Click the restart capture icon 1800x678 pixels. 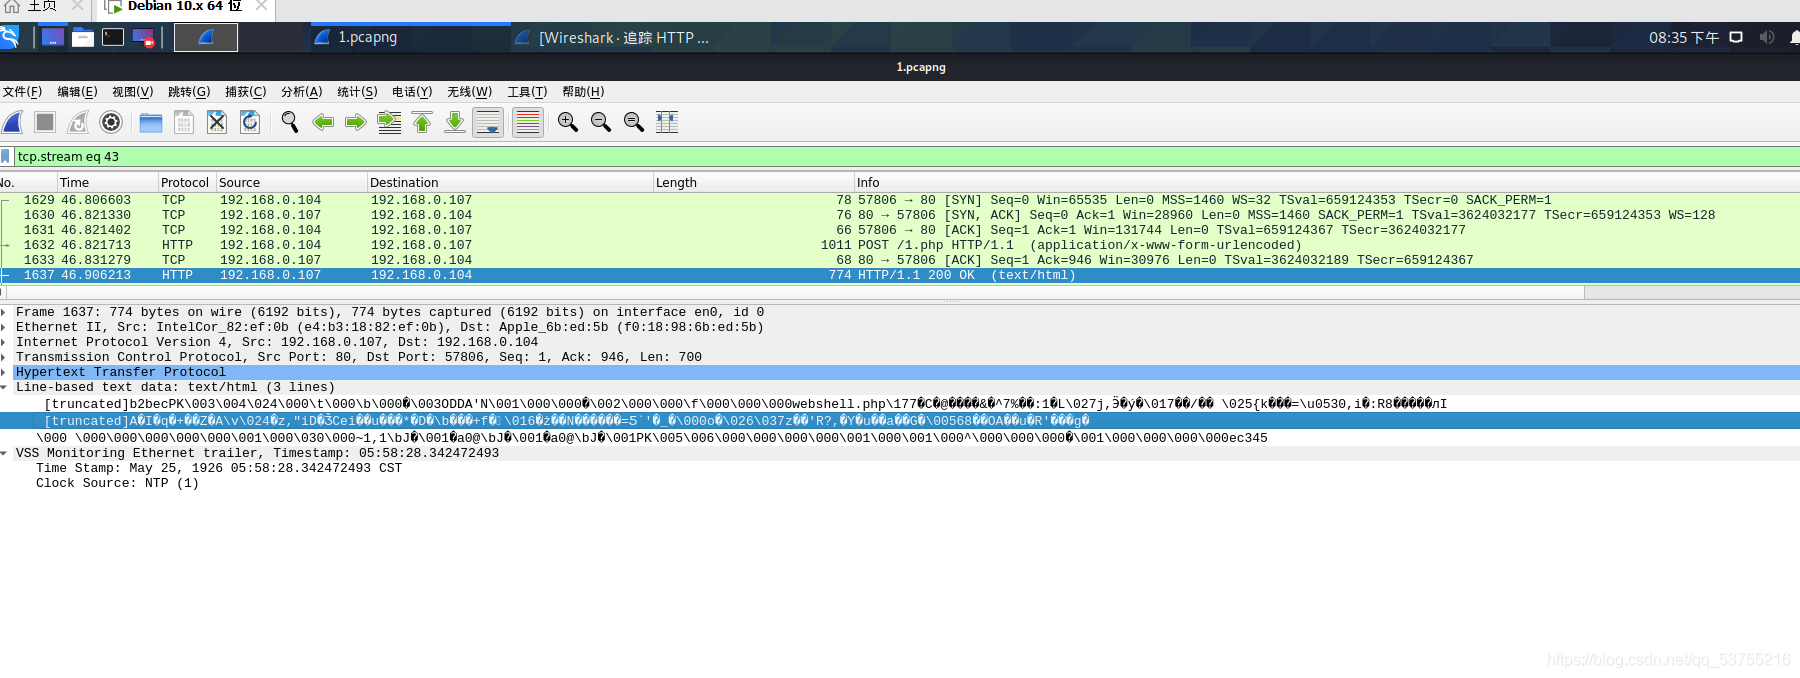pos(78,122)
